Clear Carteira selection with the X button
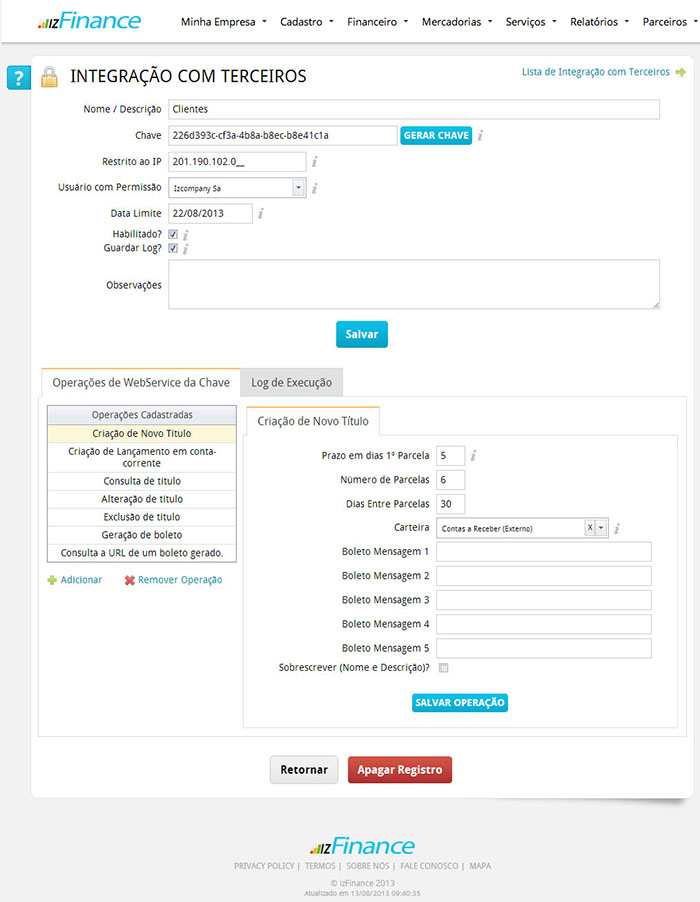Viewport: 700px width, 902px height. (x=589, y=528)
